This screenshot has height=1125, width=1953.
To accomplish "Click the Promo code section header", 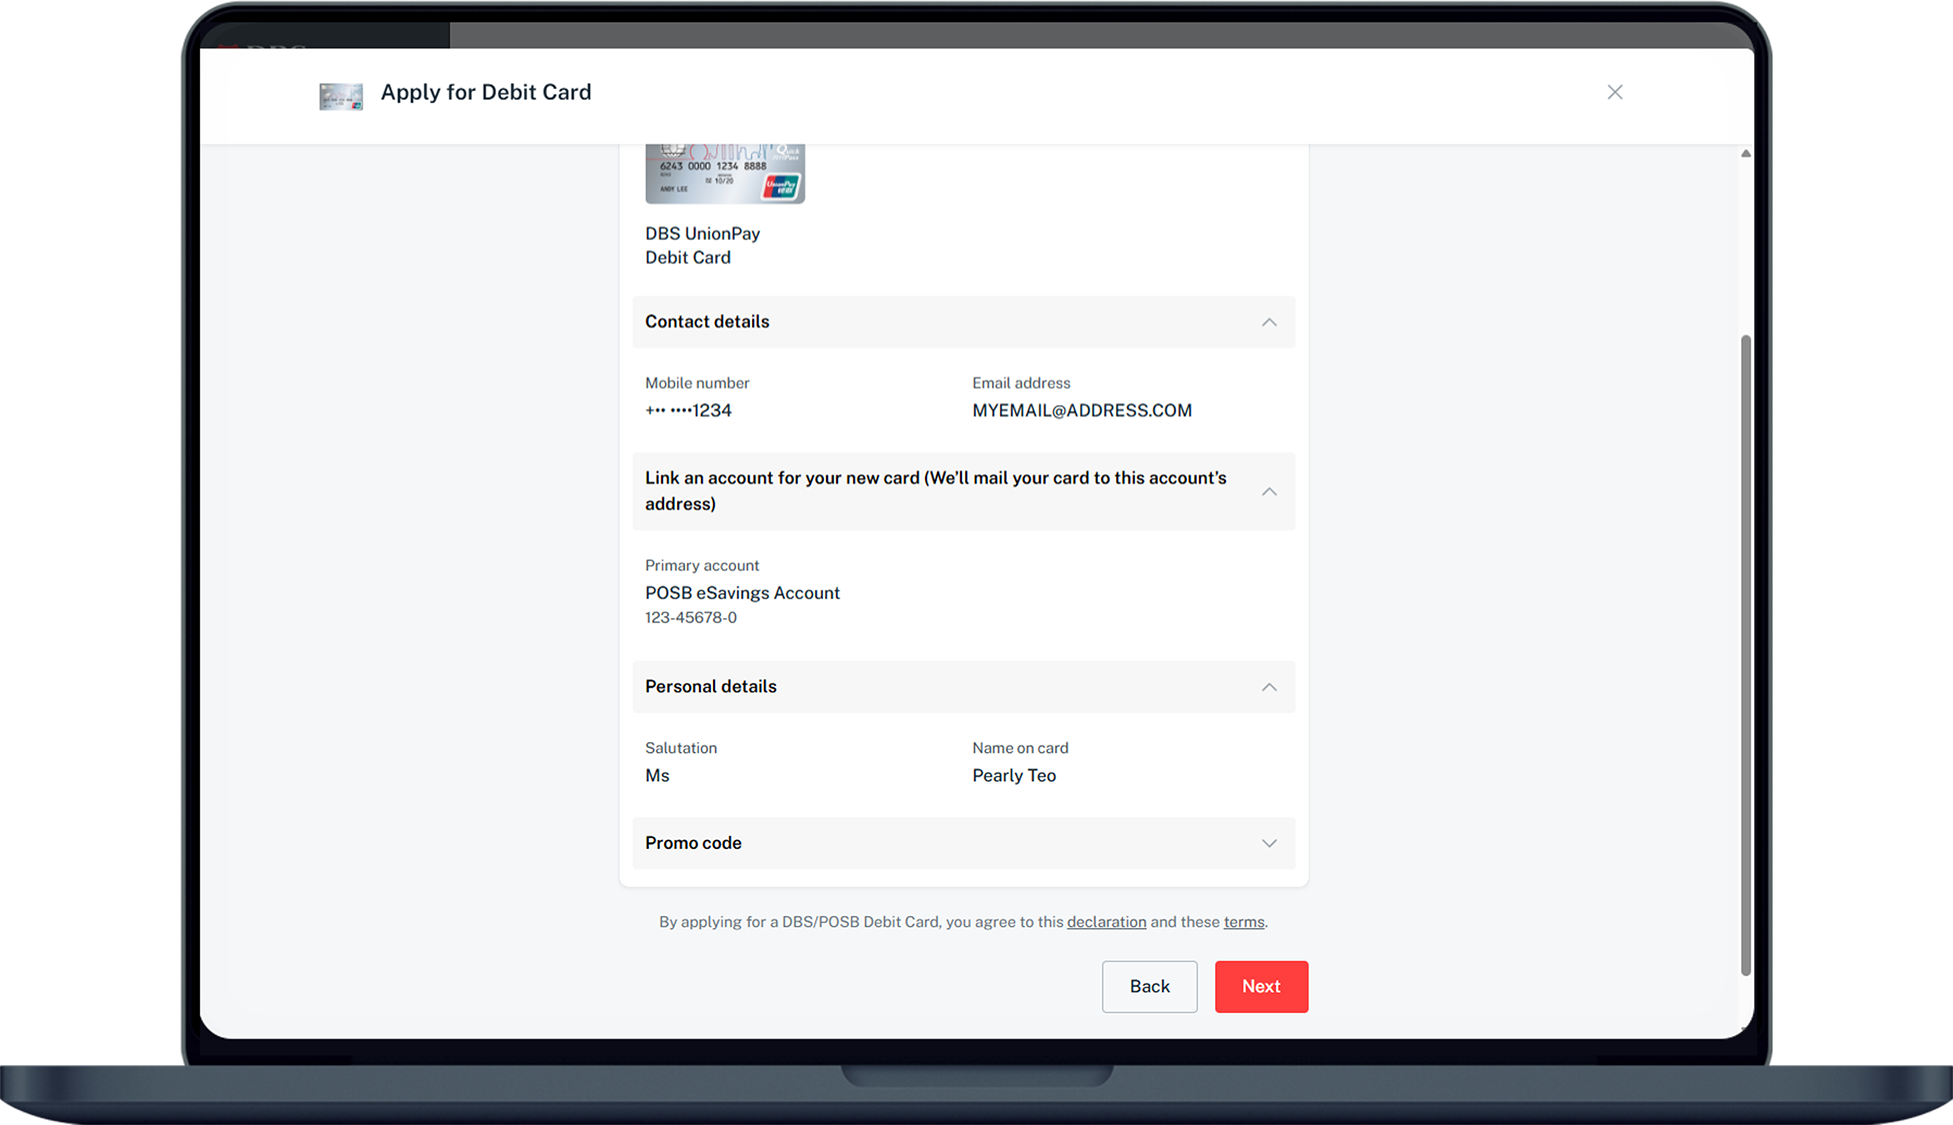I will (x=693, y=843).
